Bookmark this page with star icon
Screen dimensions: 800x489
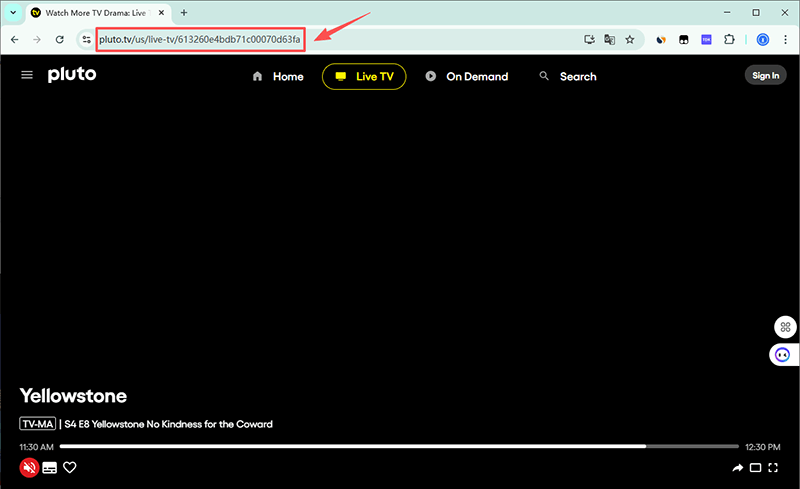[x=630, y=39]
